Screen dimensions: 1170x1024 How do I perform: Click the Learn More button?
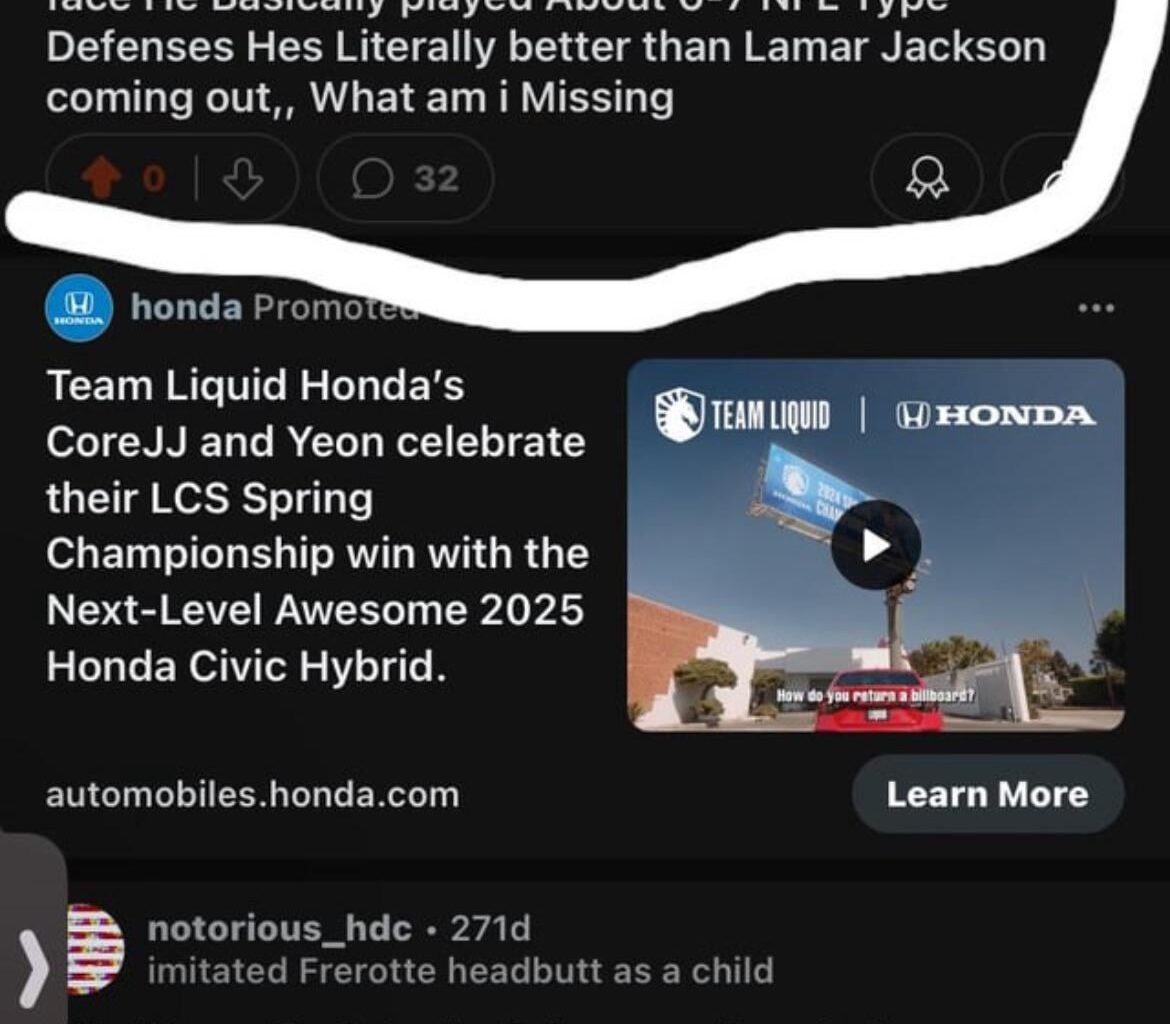coord(987,794)
